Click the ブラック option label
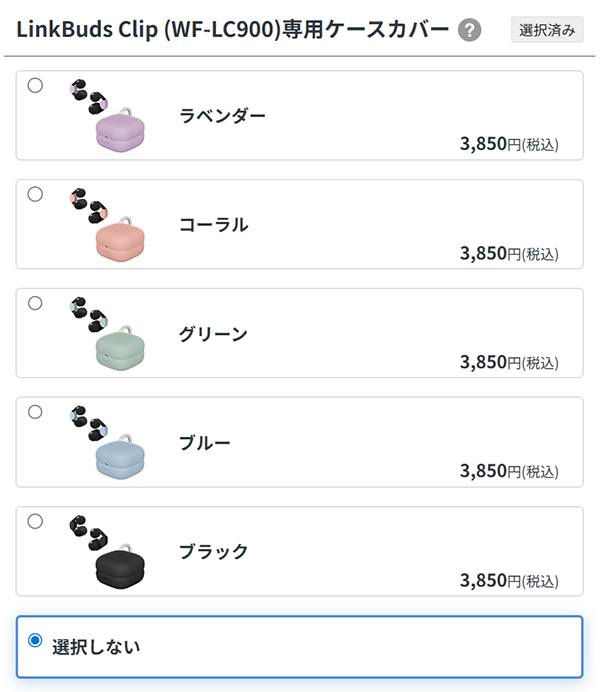Image resolution: width=600 pixels, height=692 pixels. click(213, 551)
